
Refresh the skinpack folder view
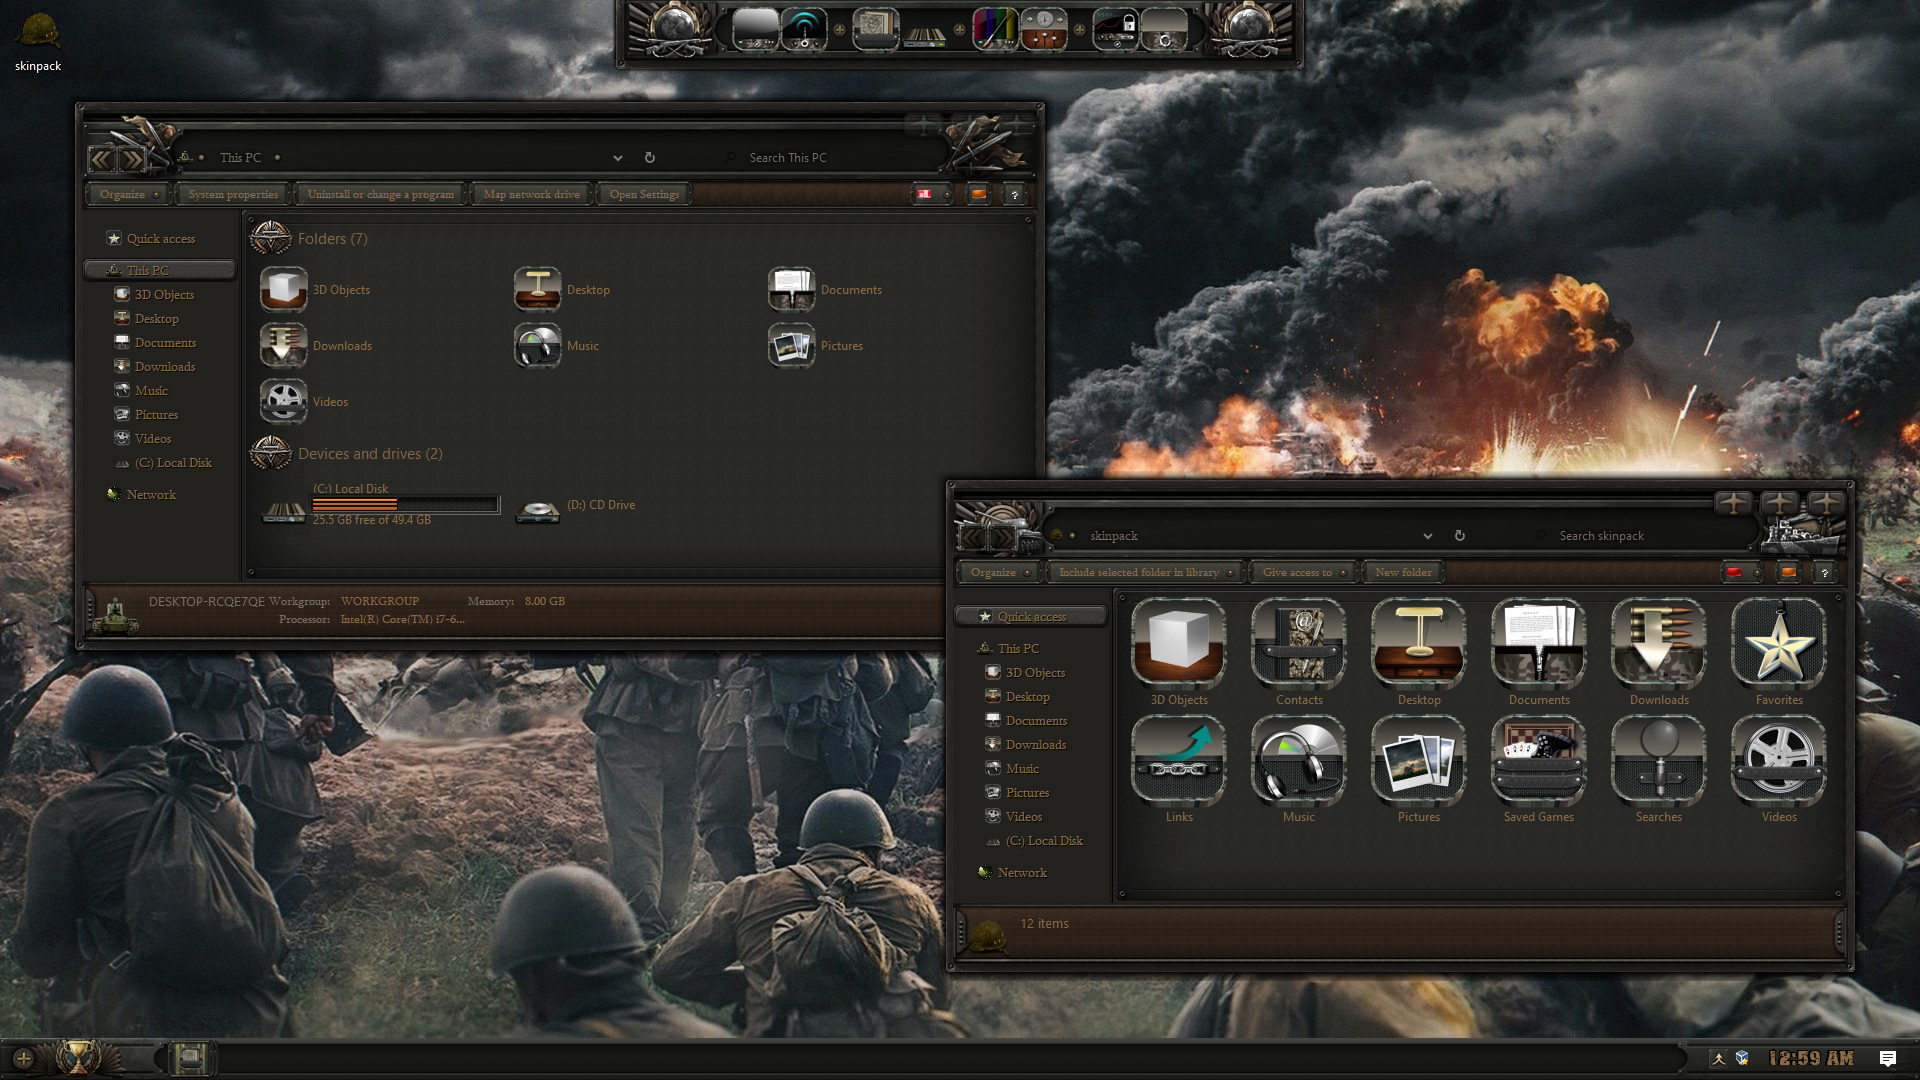(x=1460, y=536)
